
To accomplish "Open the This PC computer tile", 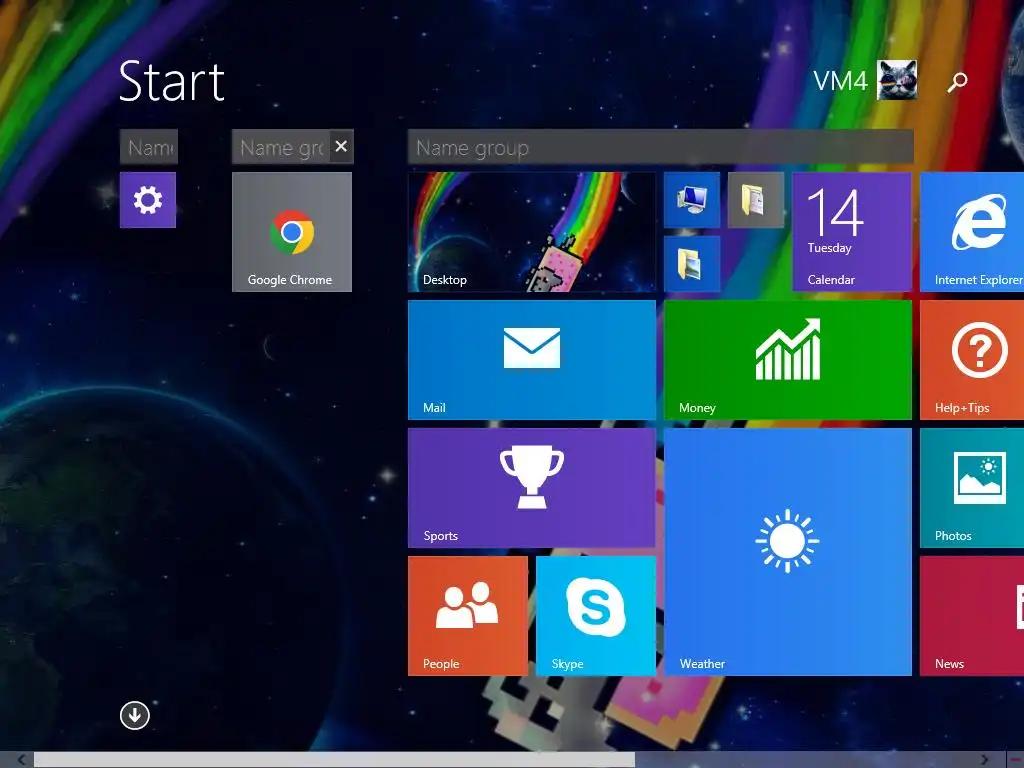I will click(x=692, y=200).
